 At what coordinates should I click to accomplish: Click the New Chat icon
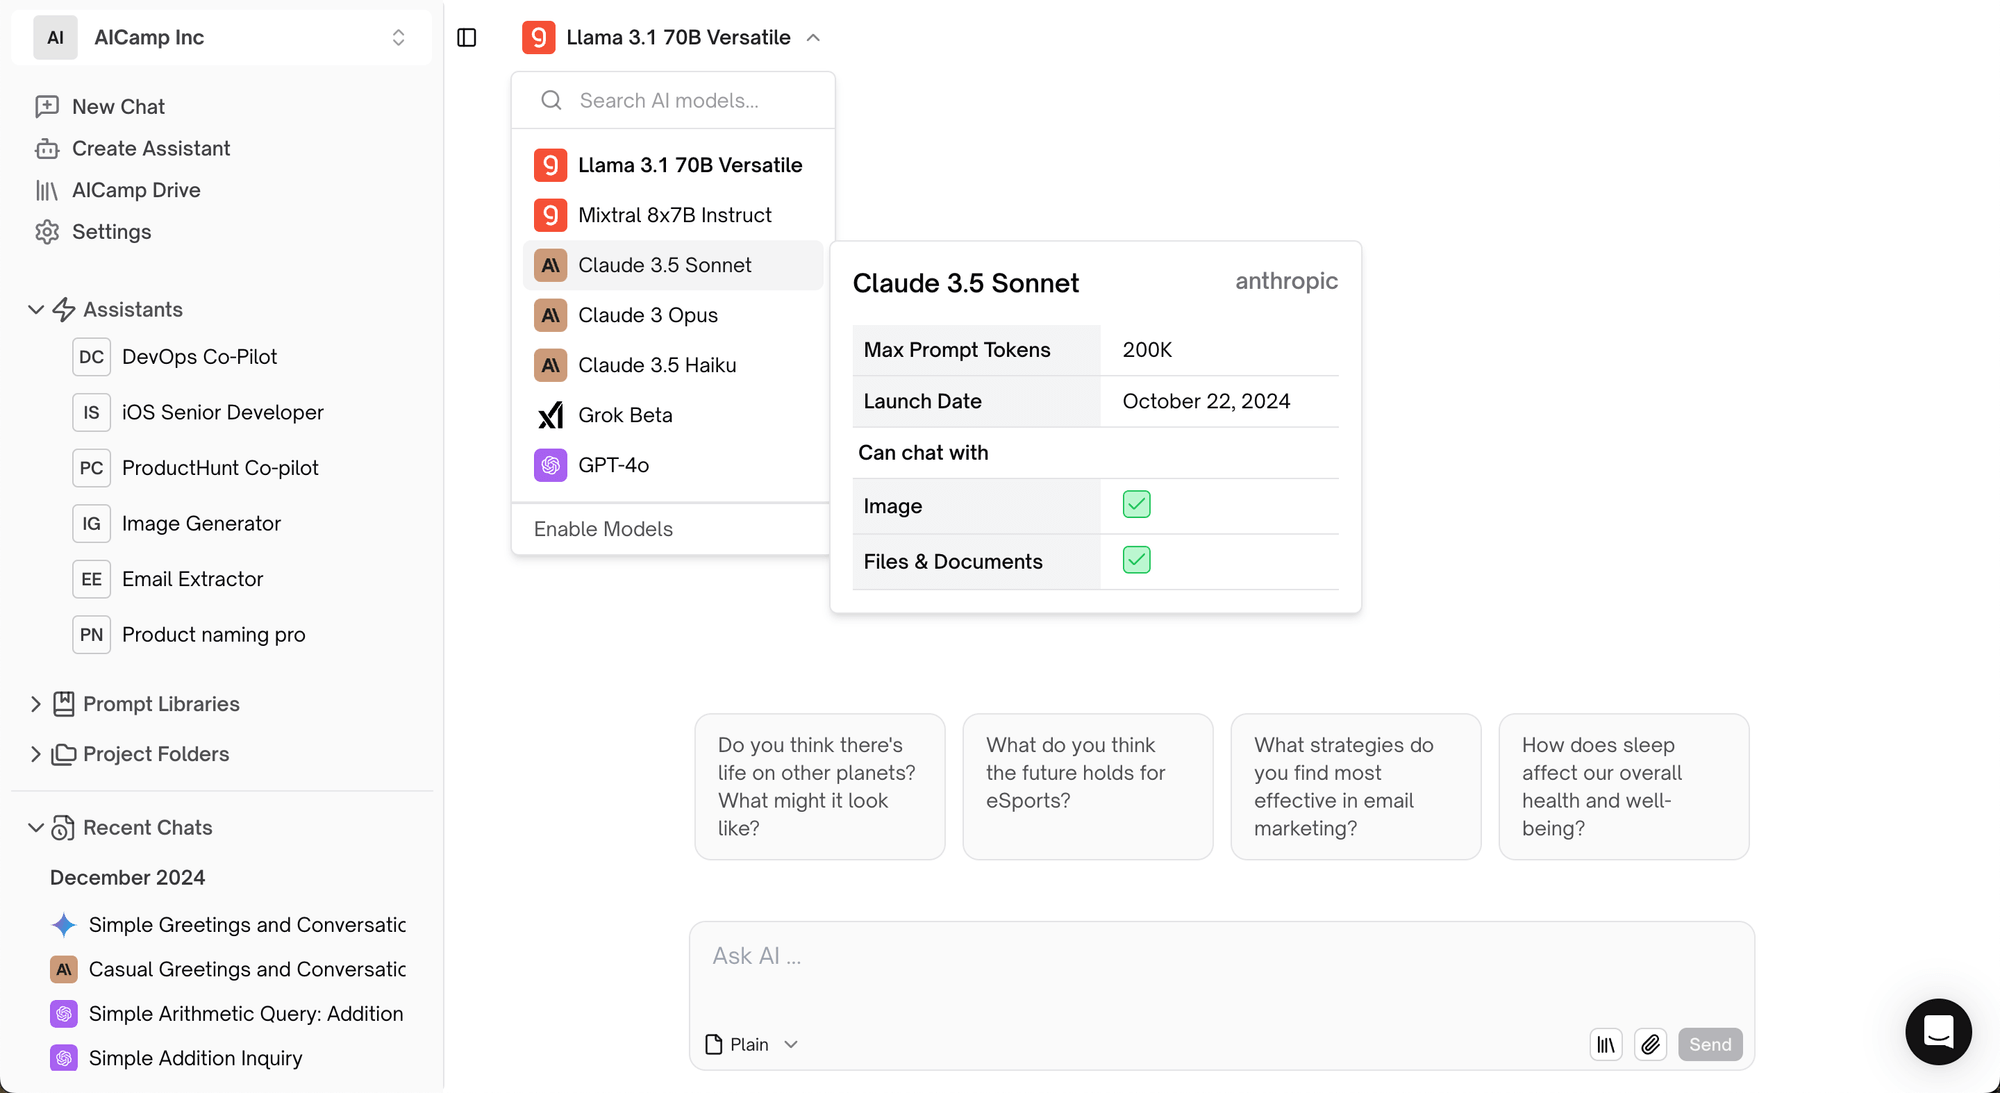point(47,106)
